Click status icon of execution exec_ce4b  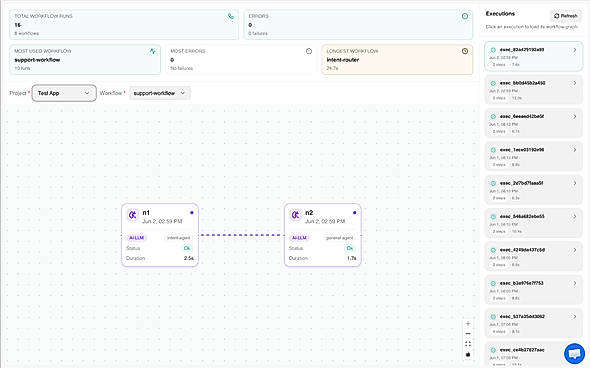coord(493,350)
